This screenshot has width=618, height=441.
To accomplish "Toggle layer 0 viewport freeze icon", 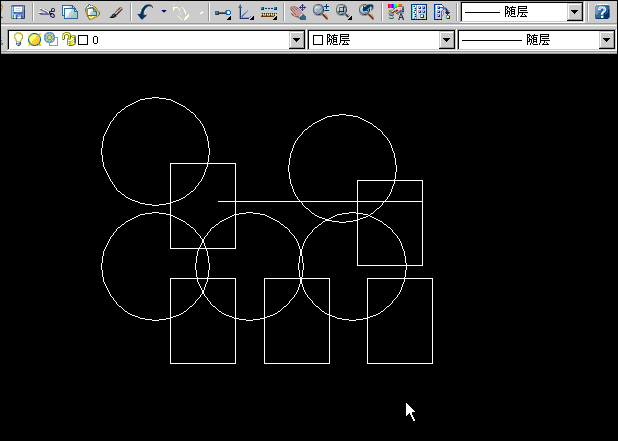I will click(51, 39).
